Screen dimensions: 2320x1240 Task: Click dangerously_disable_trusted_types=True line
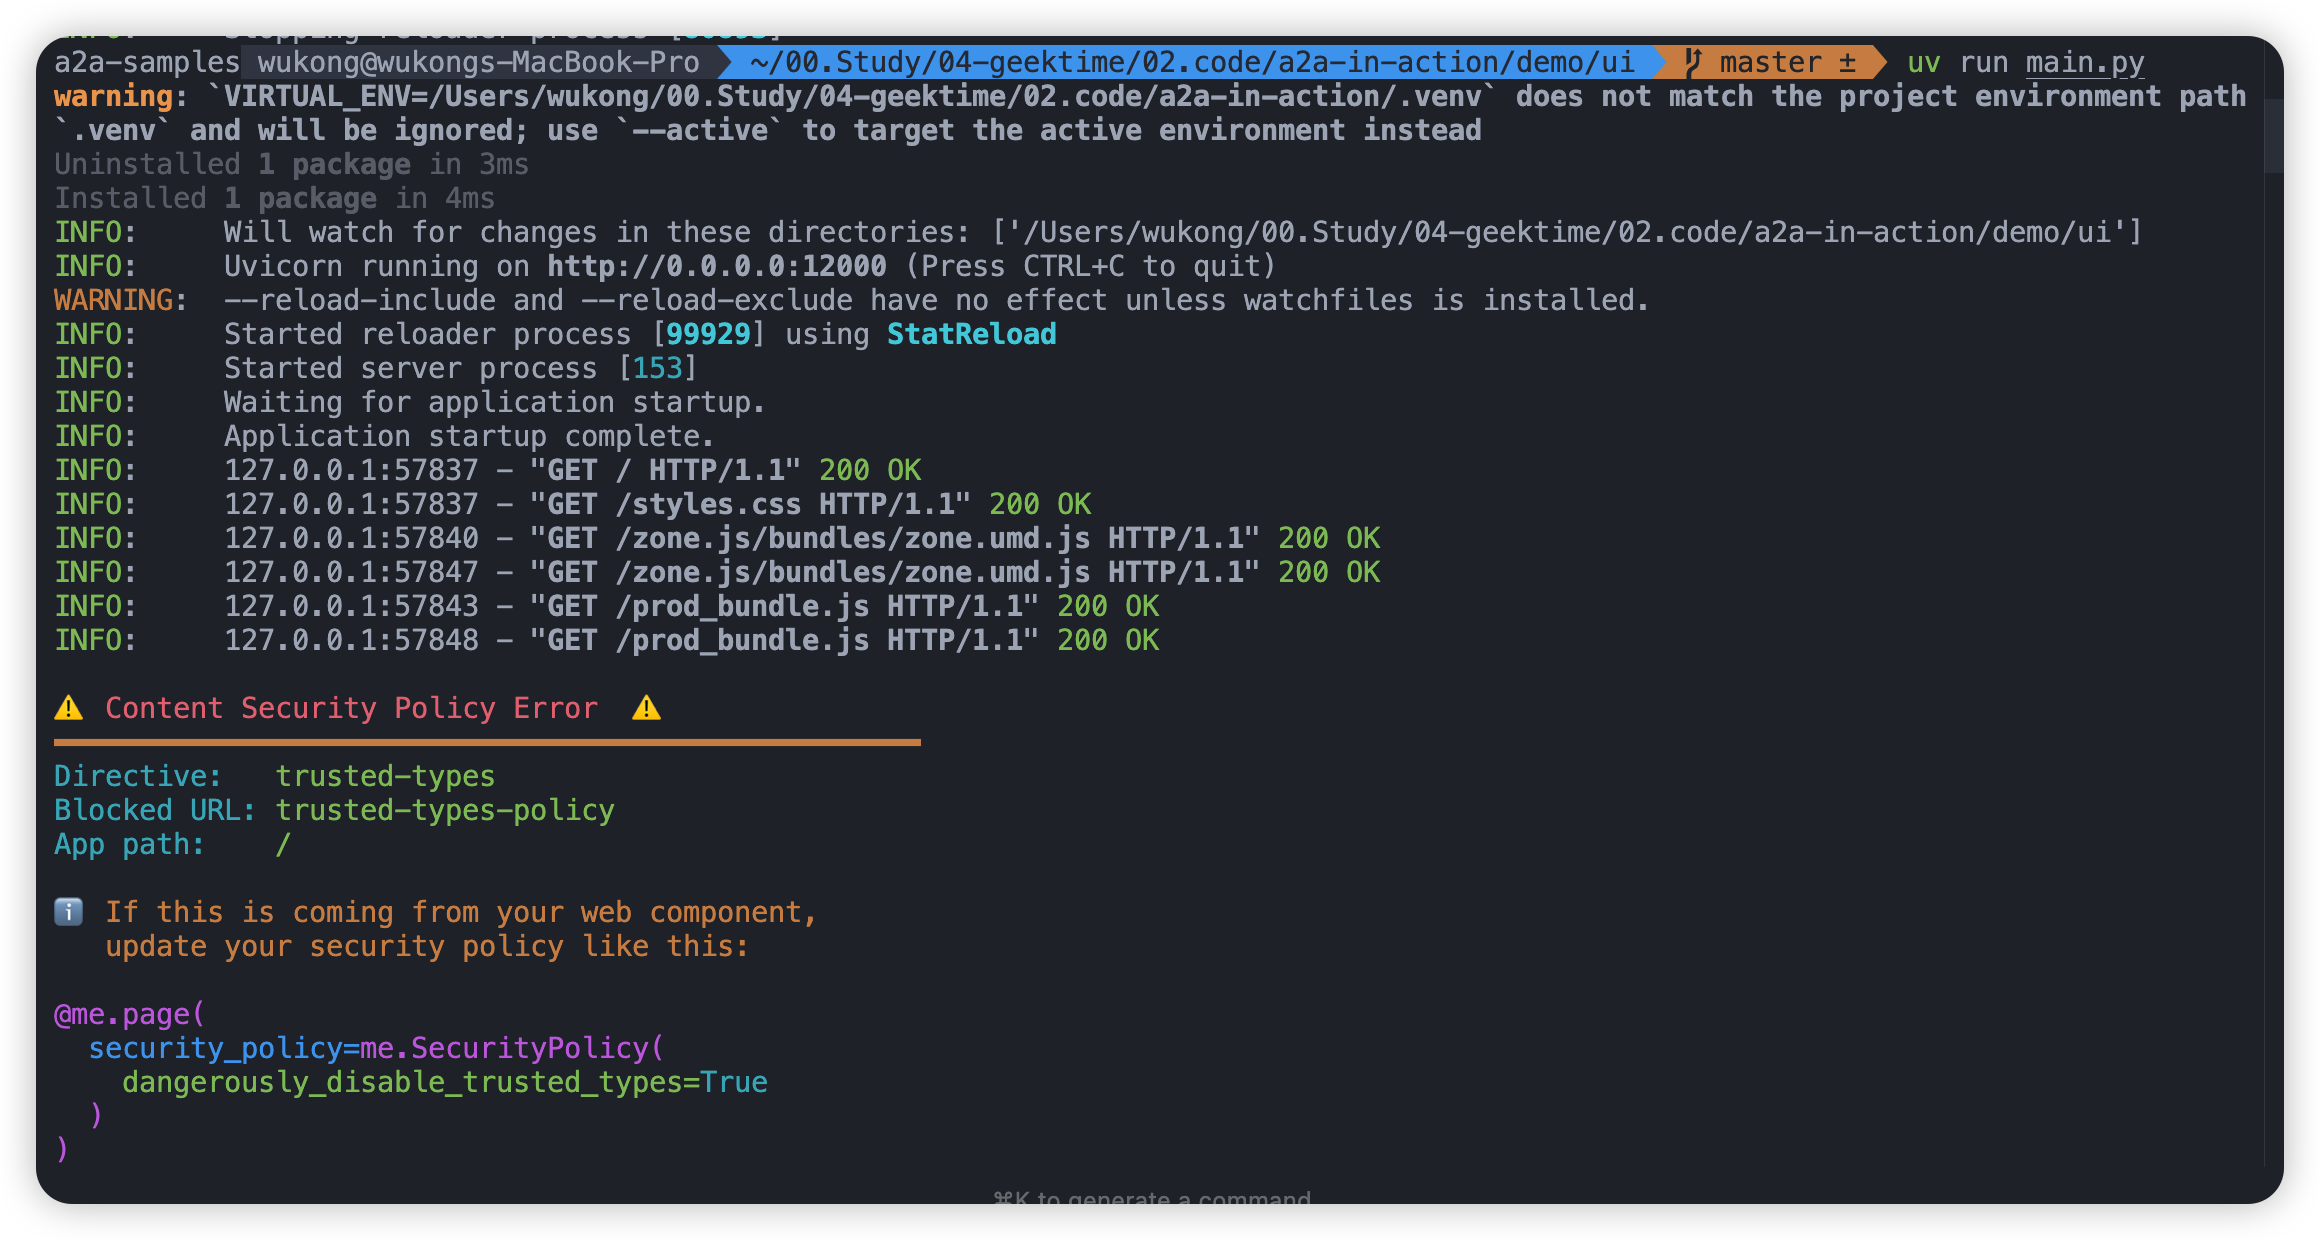point(444,1082)
